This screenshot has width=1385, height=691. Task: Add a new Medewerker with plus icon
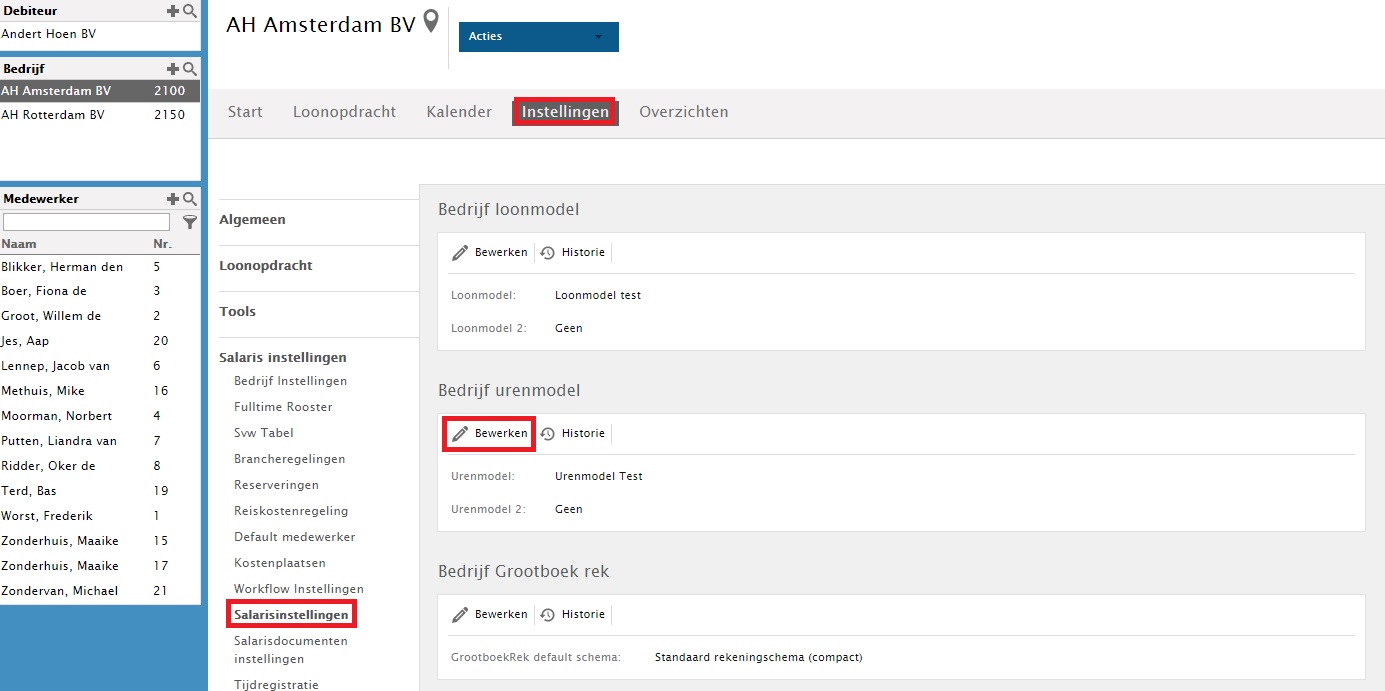click(x=173, y=199)
